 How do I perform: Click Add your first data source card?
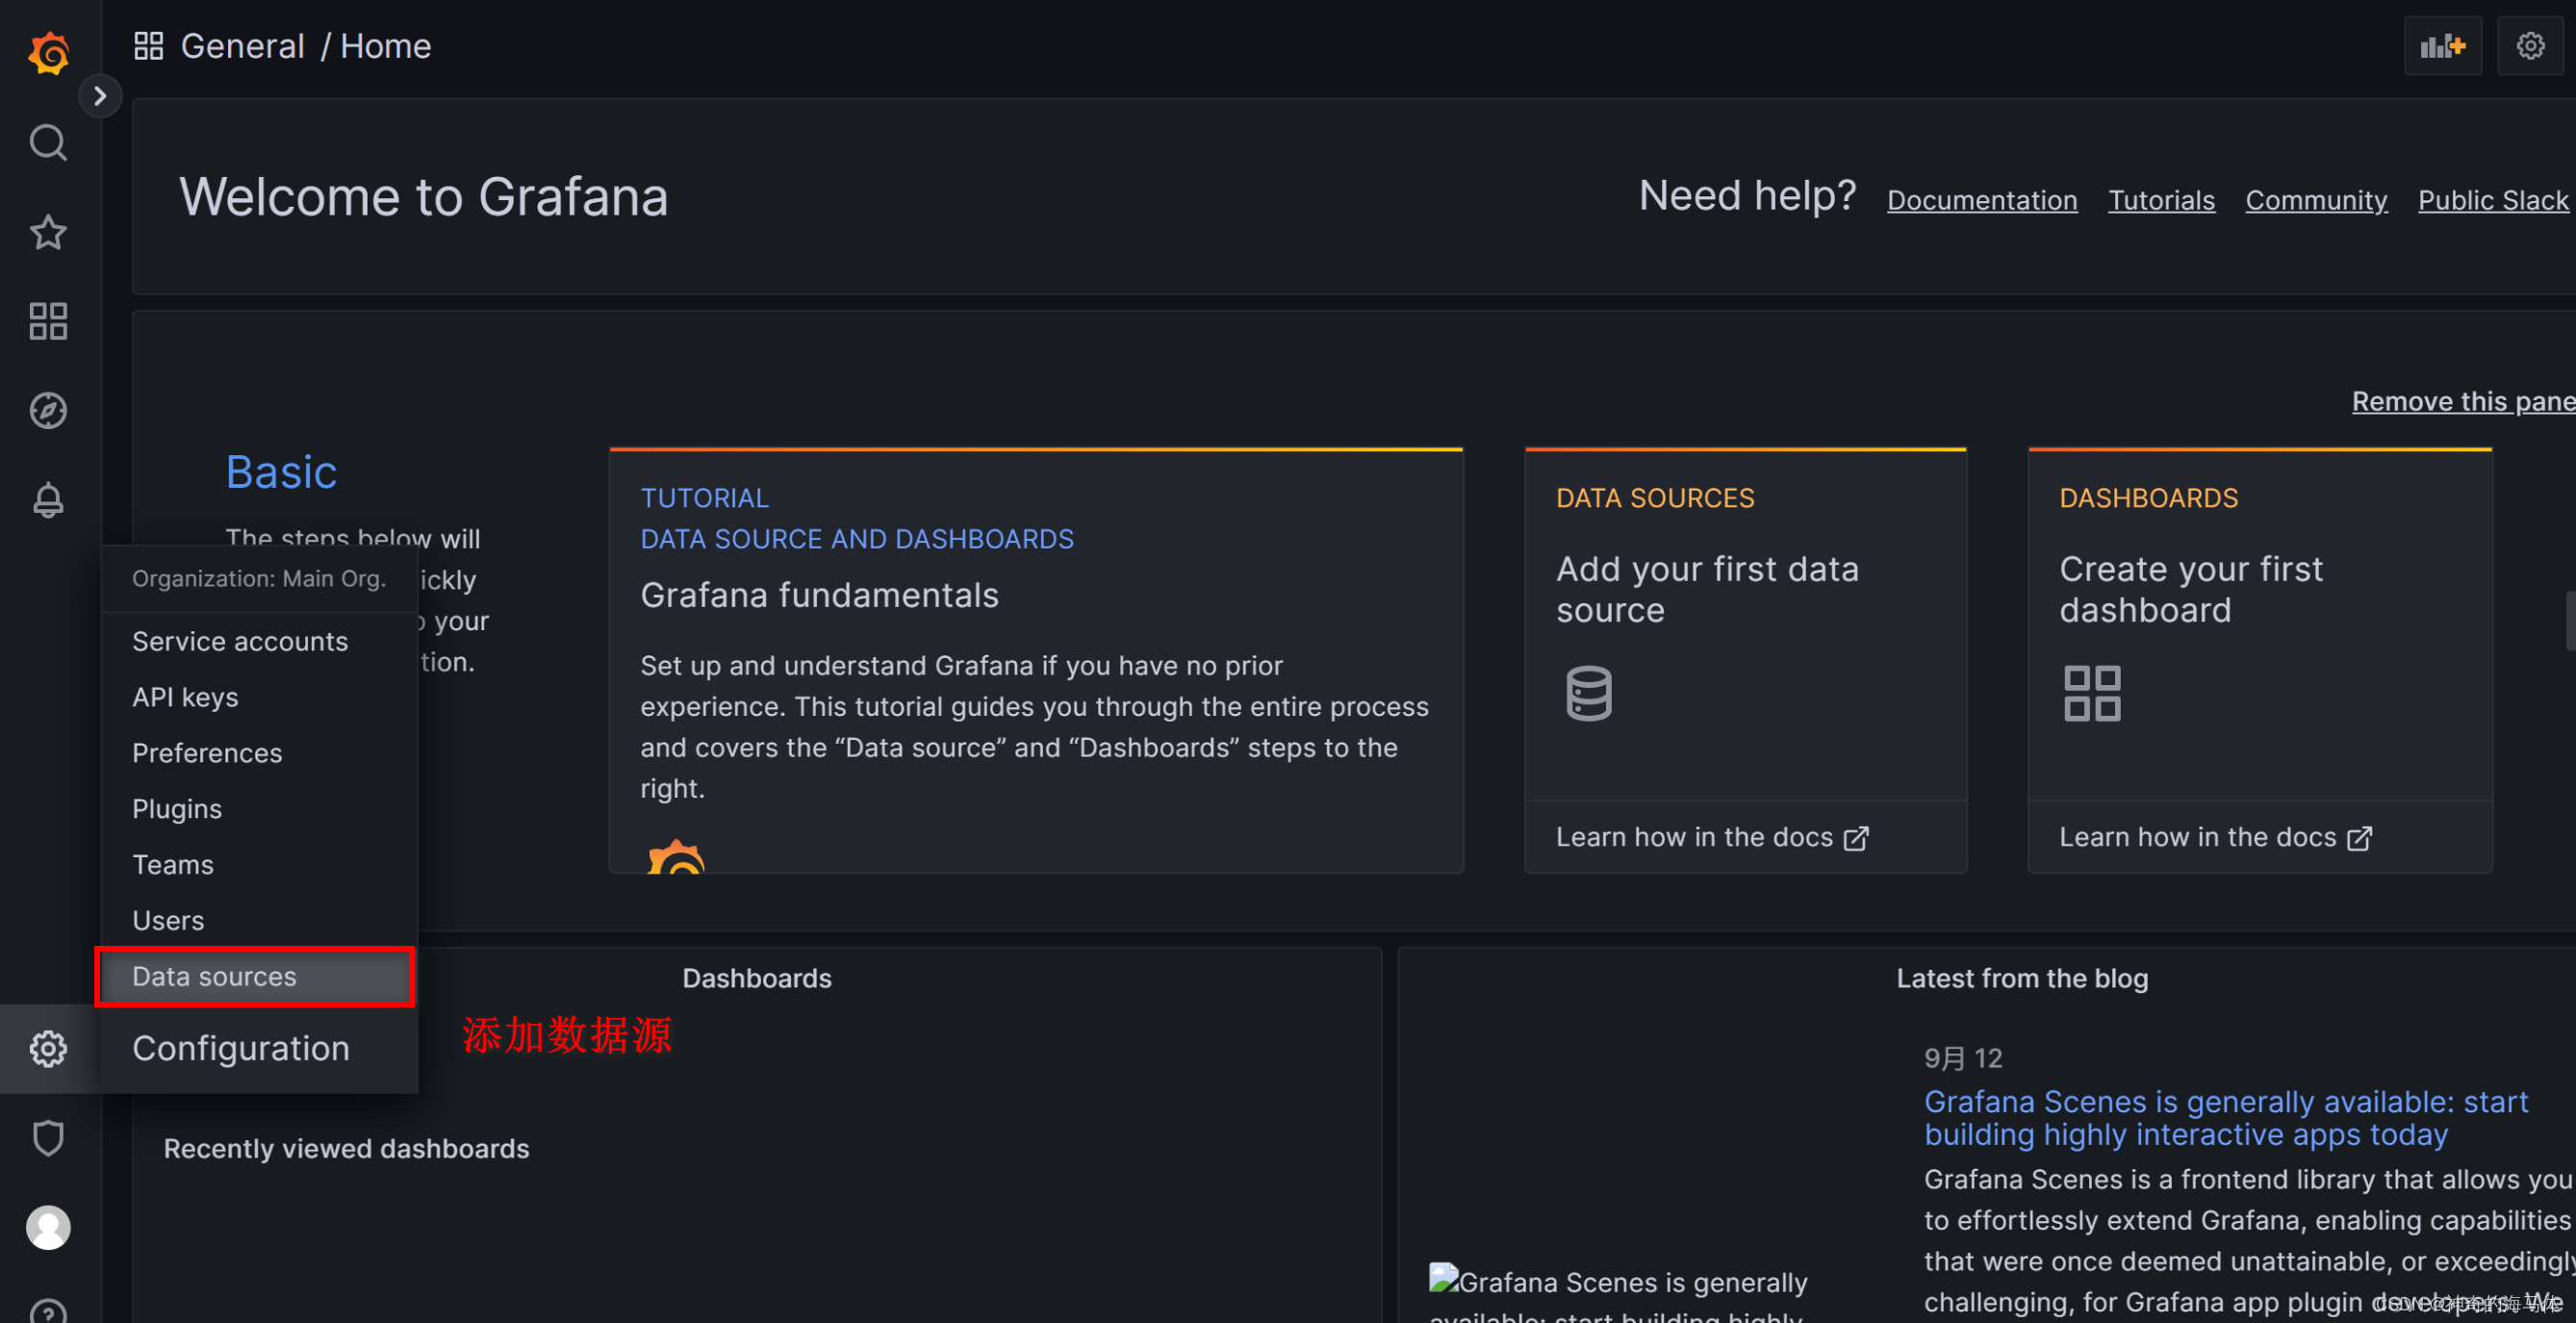(x=1707, y=589)
